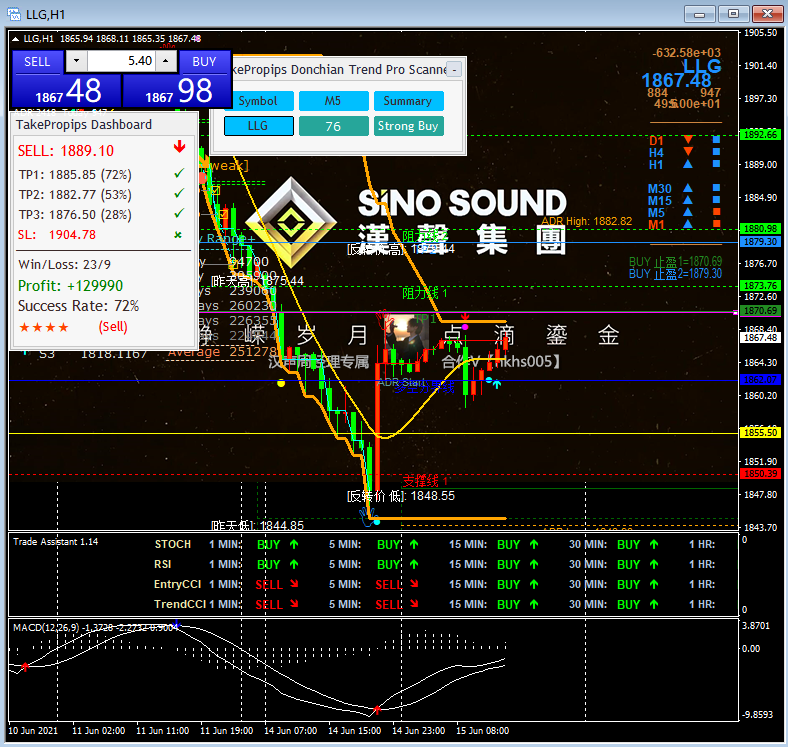Click the red arrow for EntryCCI 1 MIN SELL

(x=294, y=584)
